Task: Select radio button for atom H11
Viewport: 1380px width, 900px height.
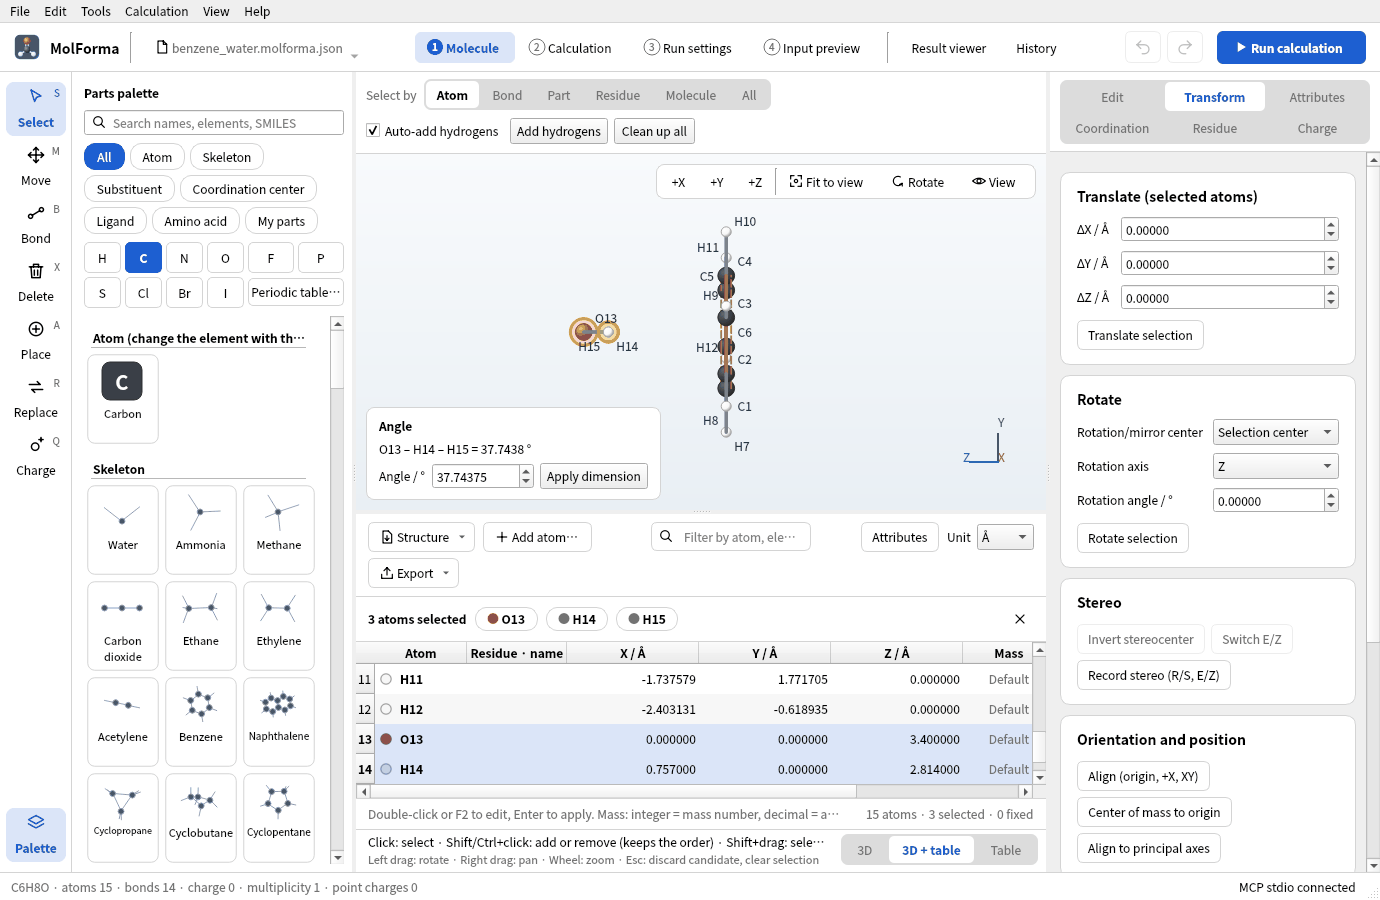Action: 386,679
